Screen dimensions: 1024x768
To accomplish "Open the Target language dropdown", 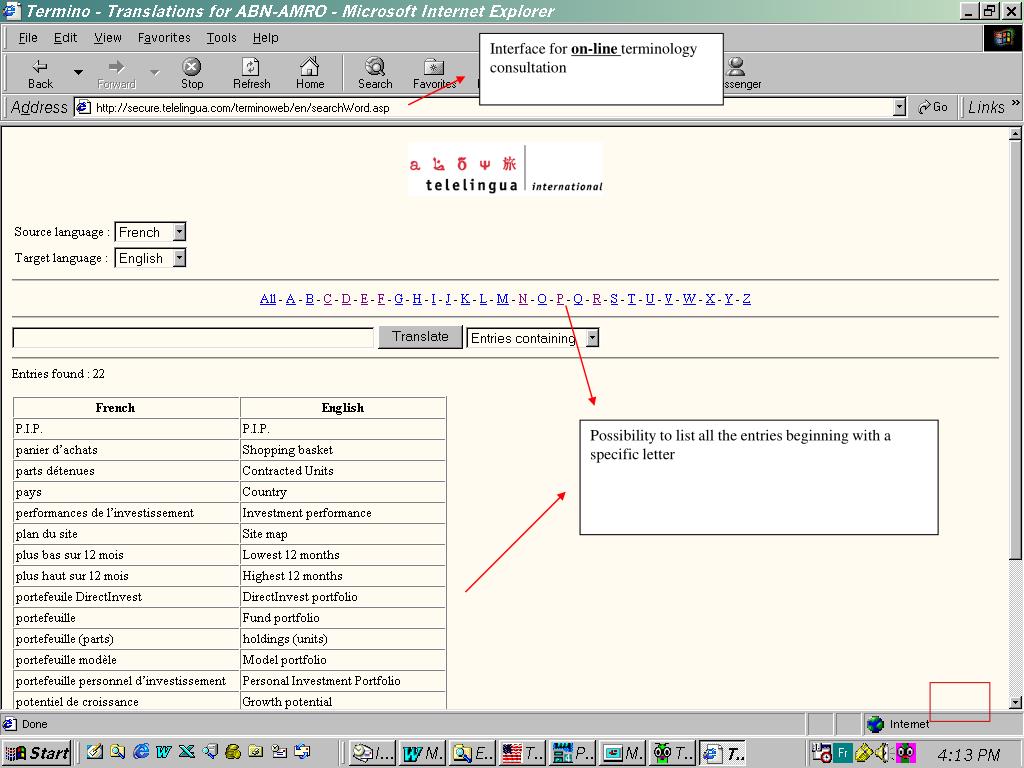I will point(150,258).
